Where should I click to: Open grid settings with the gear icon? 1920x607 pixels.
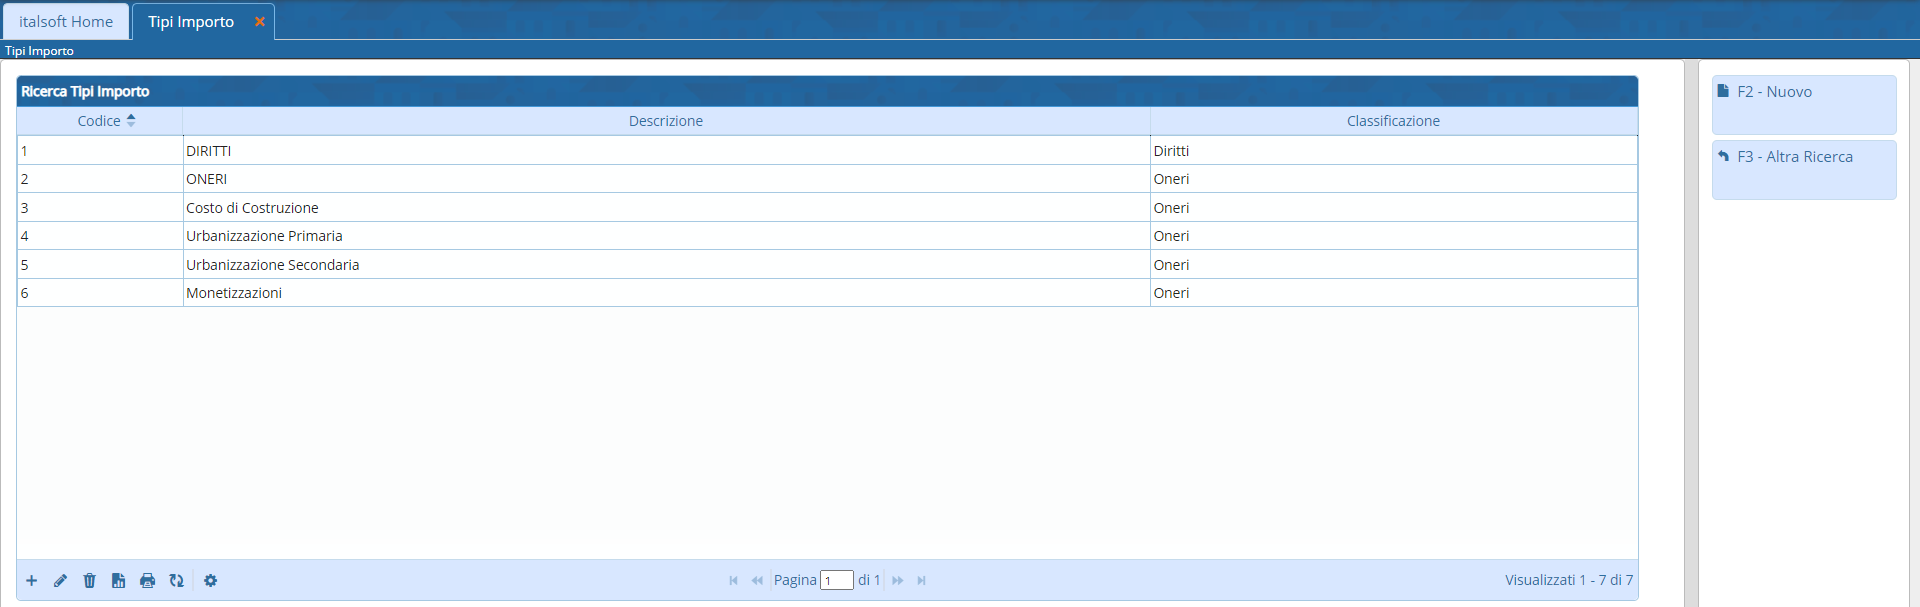tap(211, 581)
